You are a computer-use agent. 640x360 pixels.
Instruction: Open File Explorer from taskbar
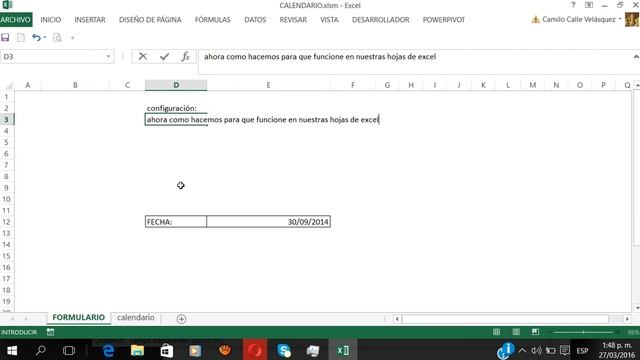(137, 350)
